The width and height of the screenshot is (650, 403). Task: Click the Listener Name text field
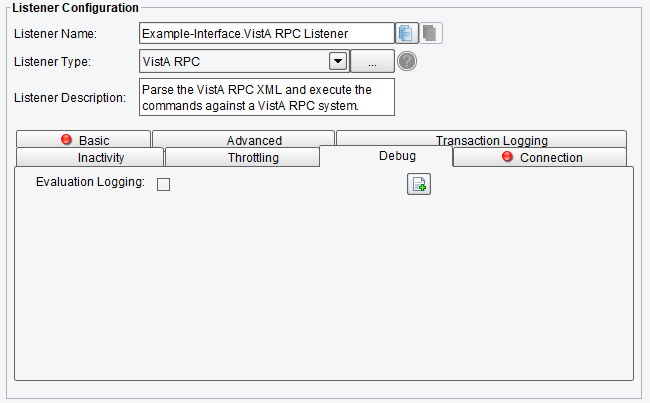267,33
